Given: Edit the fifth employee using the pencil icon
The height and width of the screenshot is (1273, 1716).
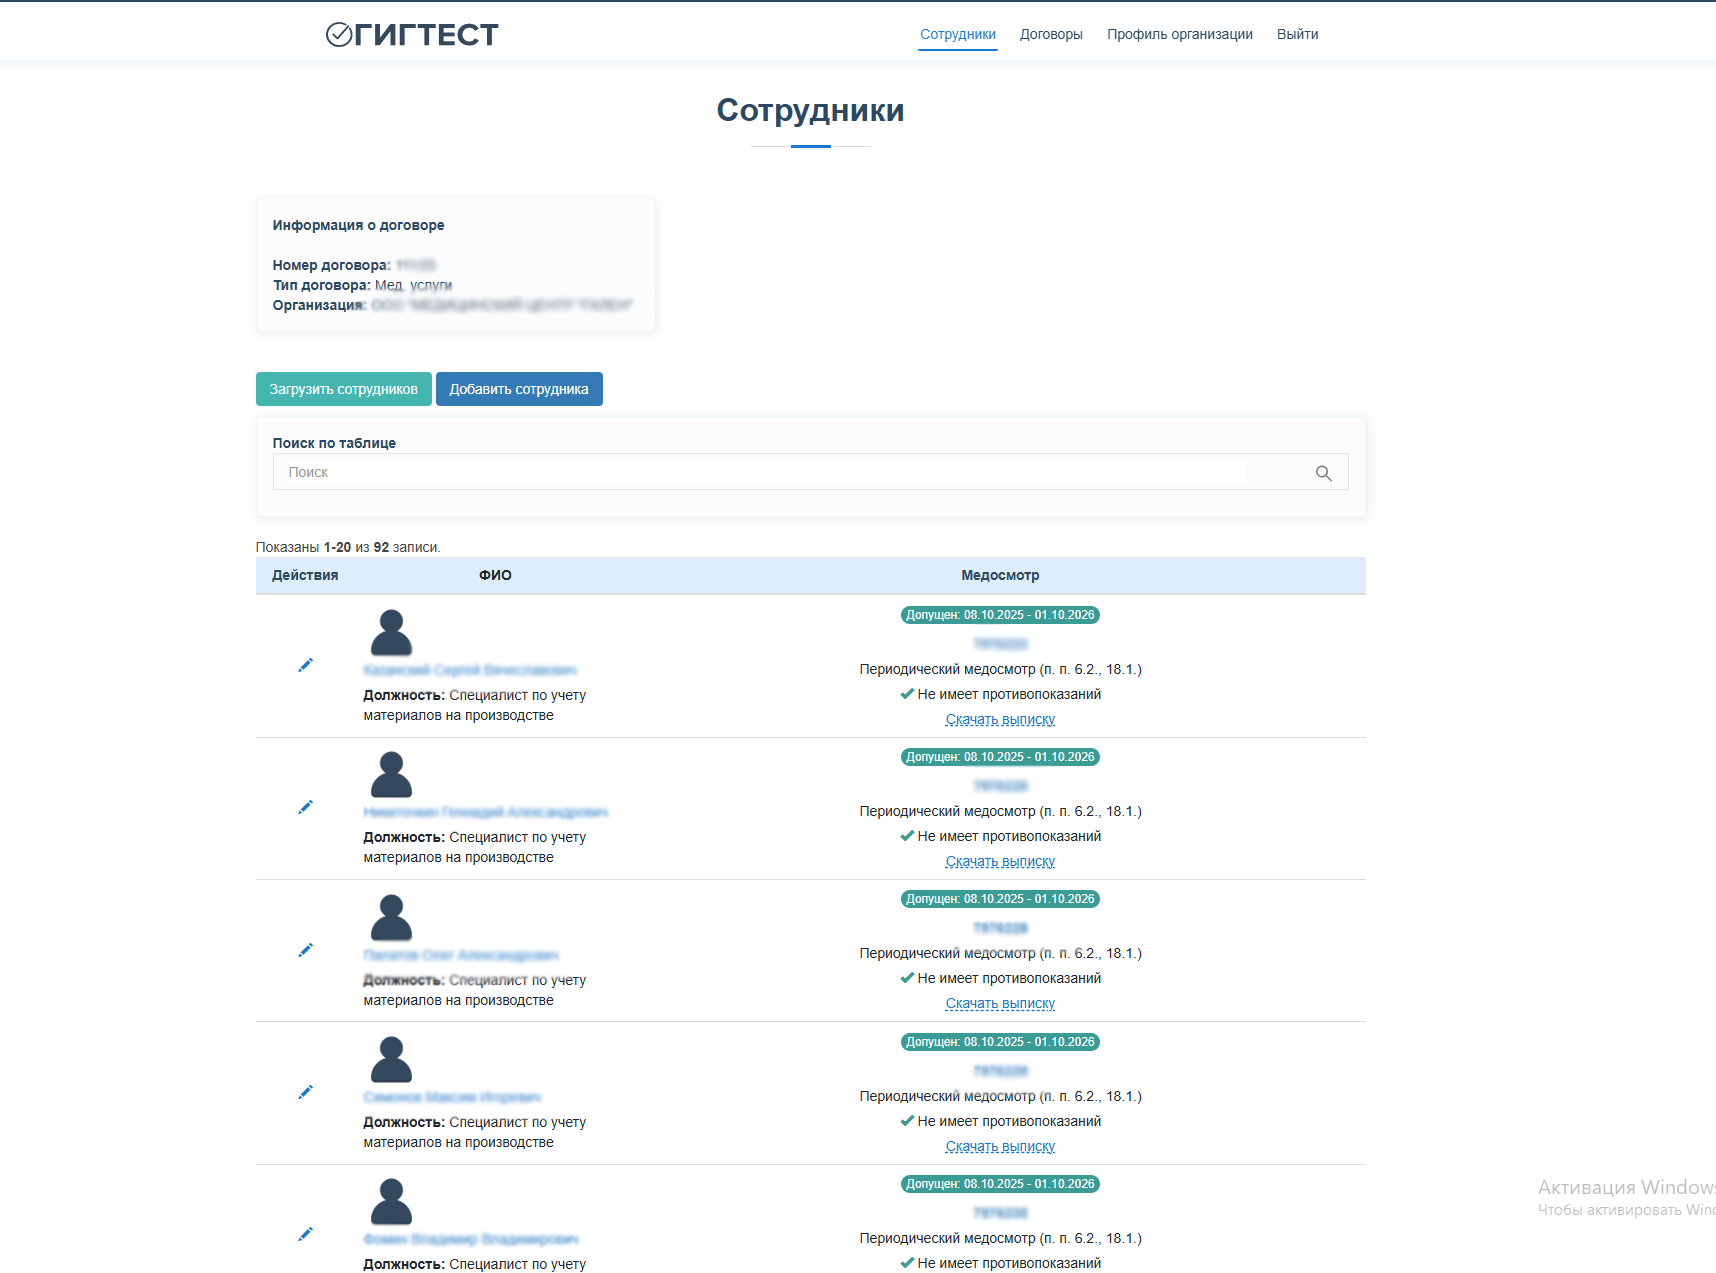Looking at the screenshot, I should 306,1234.
